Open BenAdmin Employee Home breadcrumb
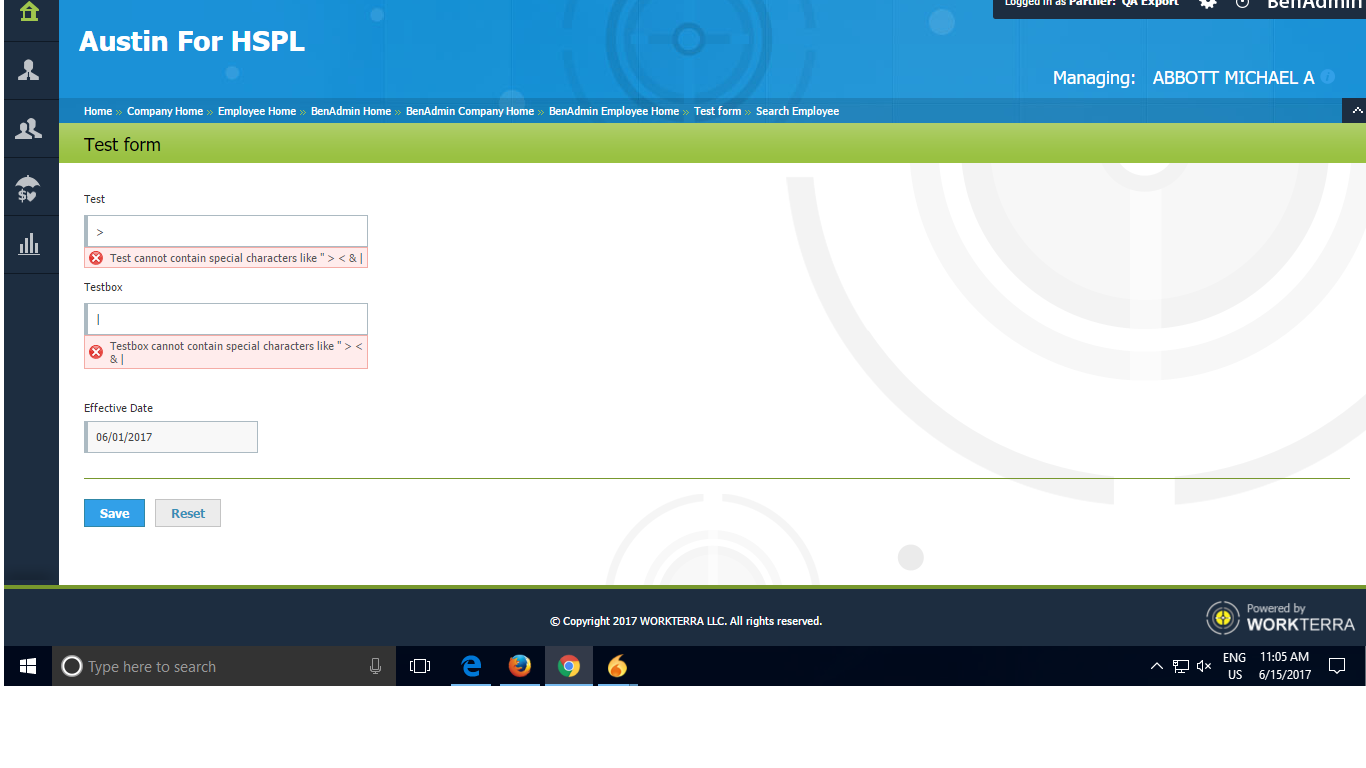 (614, 111)
